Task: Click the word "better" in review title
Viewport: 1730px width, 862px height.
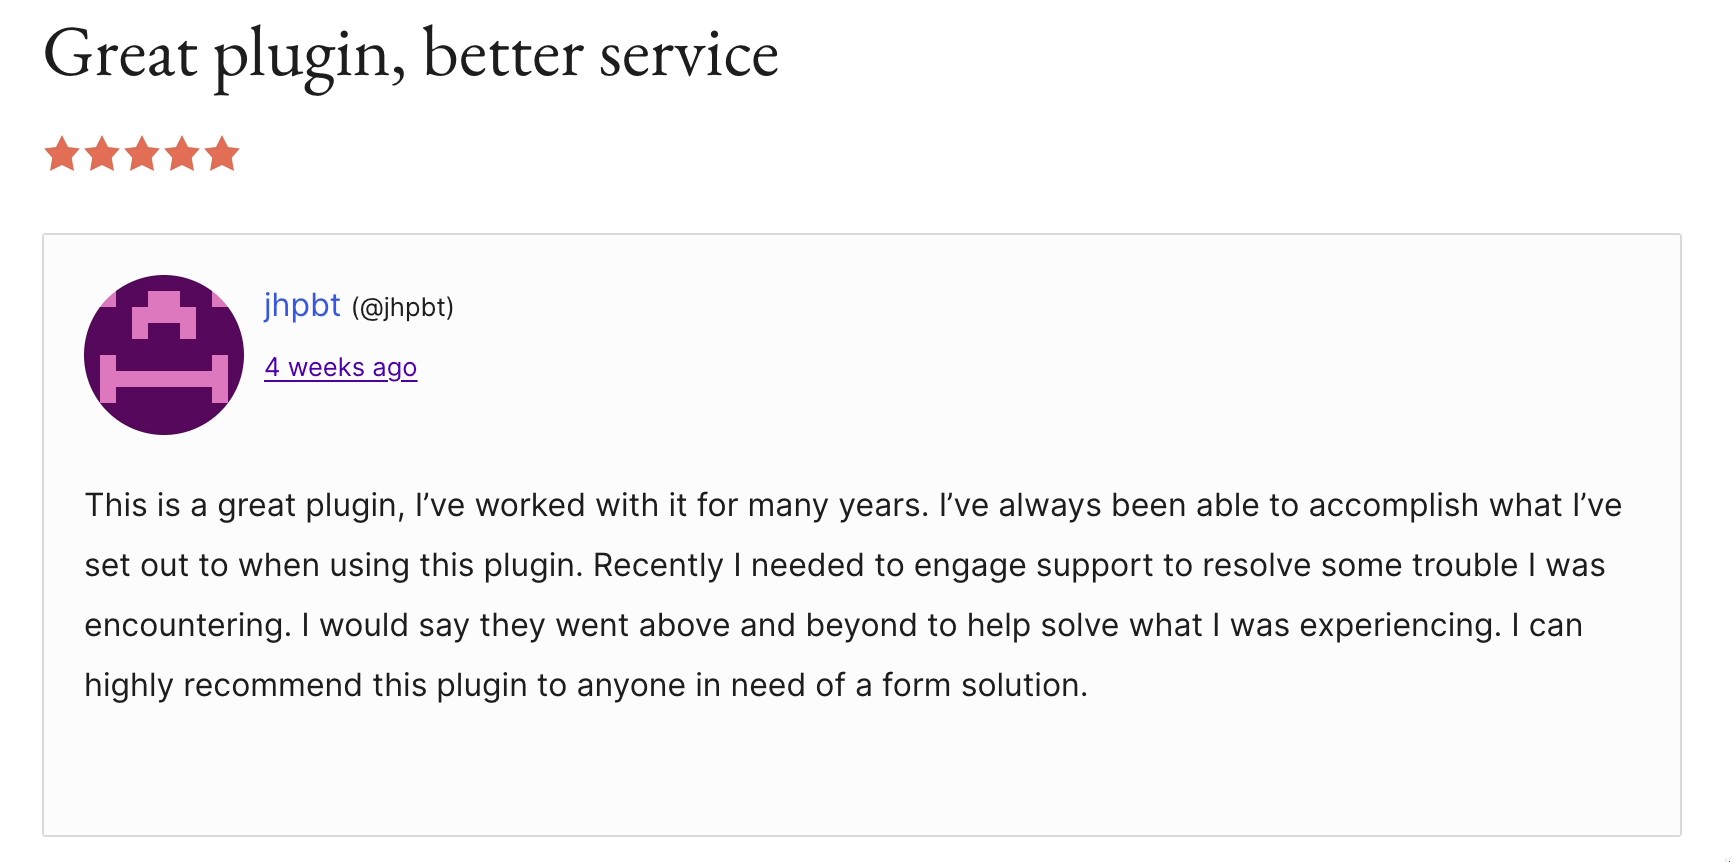Action: click(502, 55)
